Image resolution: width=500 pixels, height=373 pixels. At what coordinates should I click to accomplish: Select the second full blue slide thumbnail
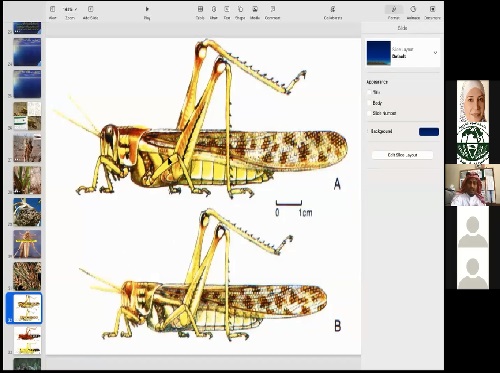[27, 84]
